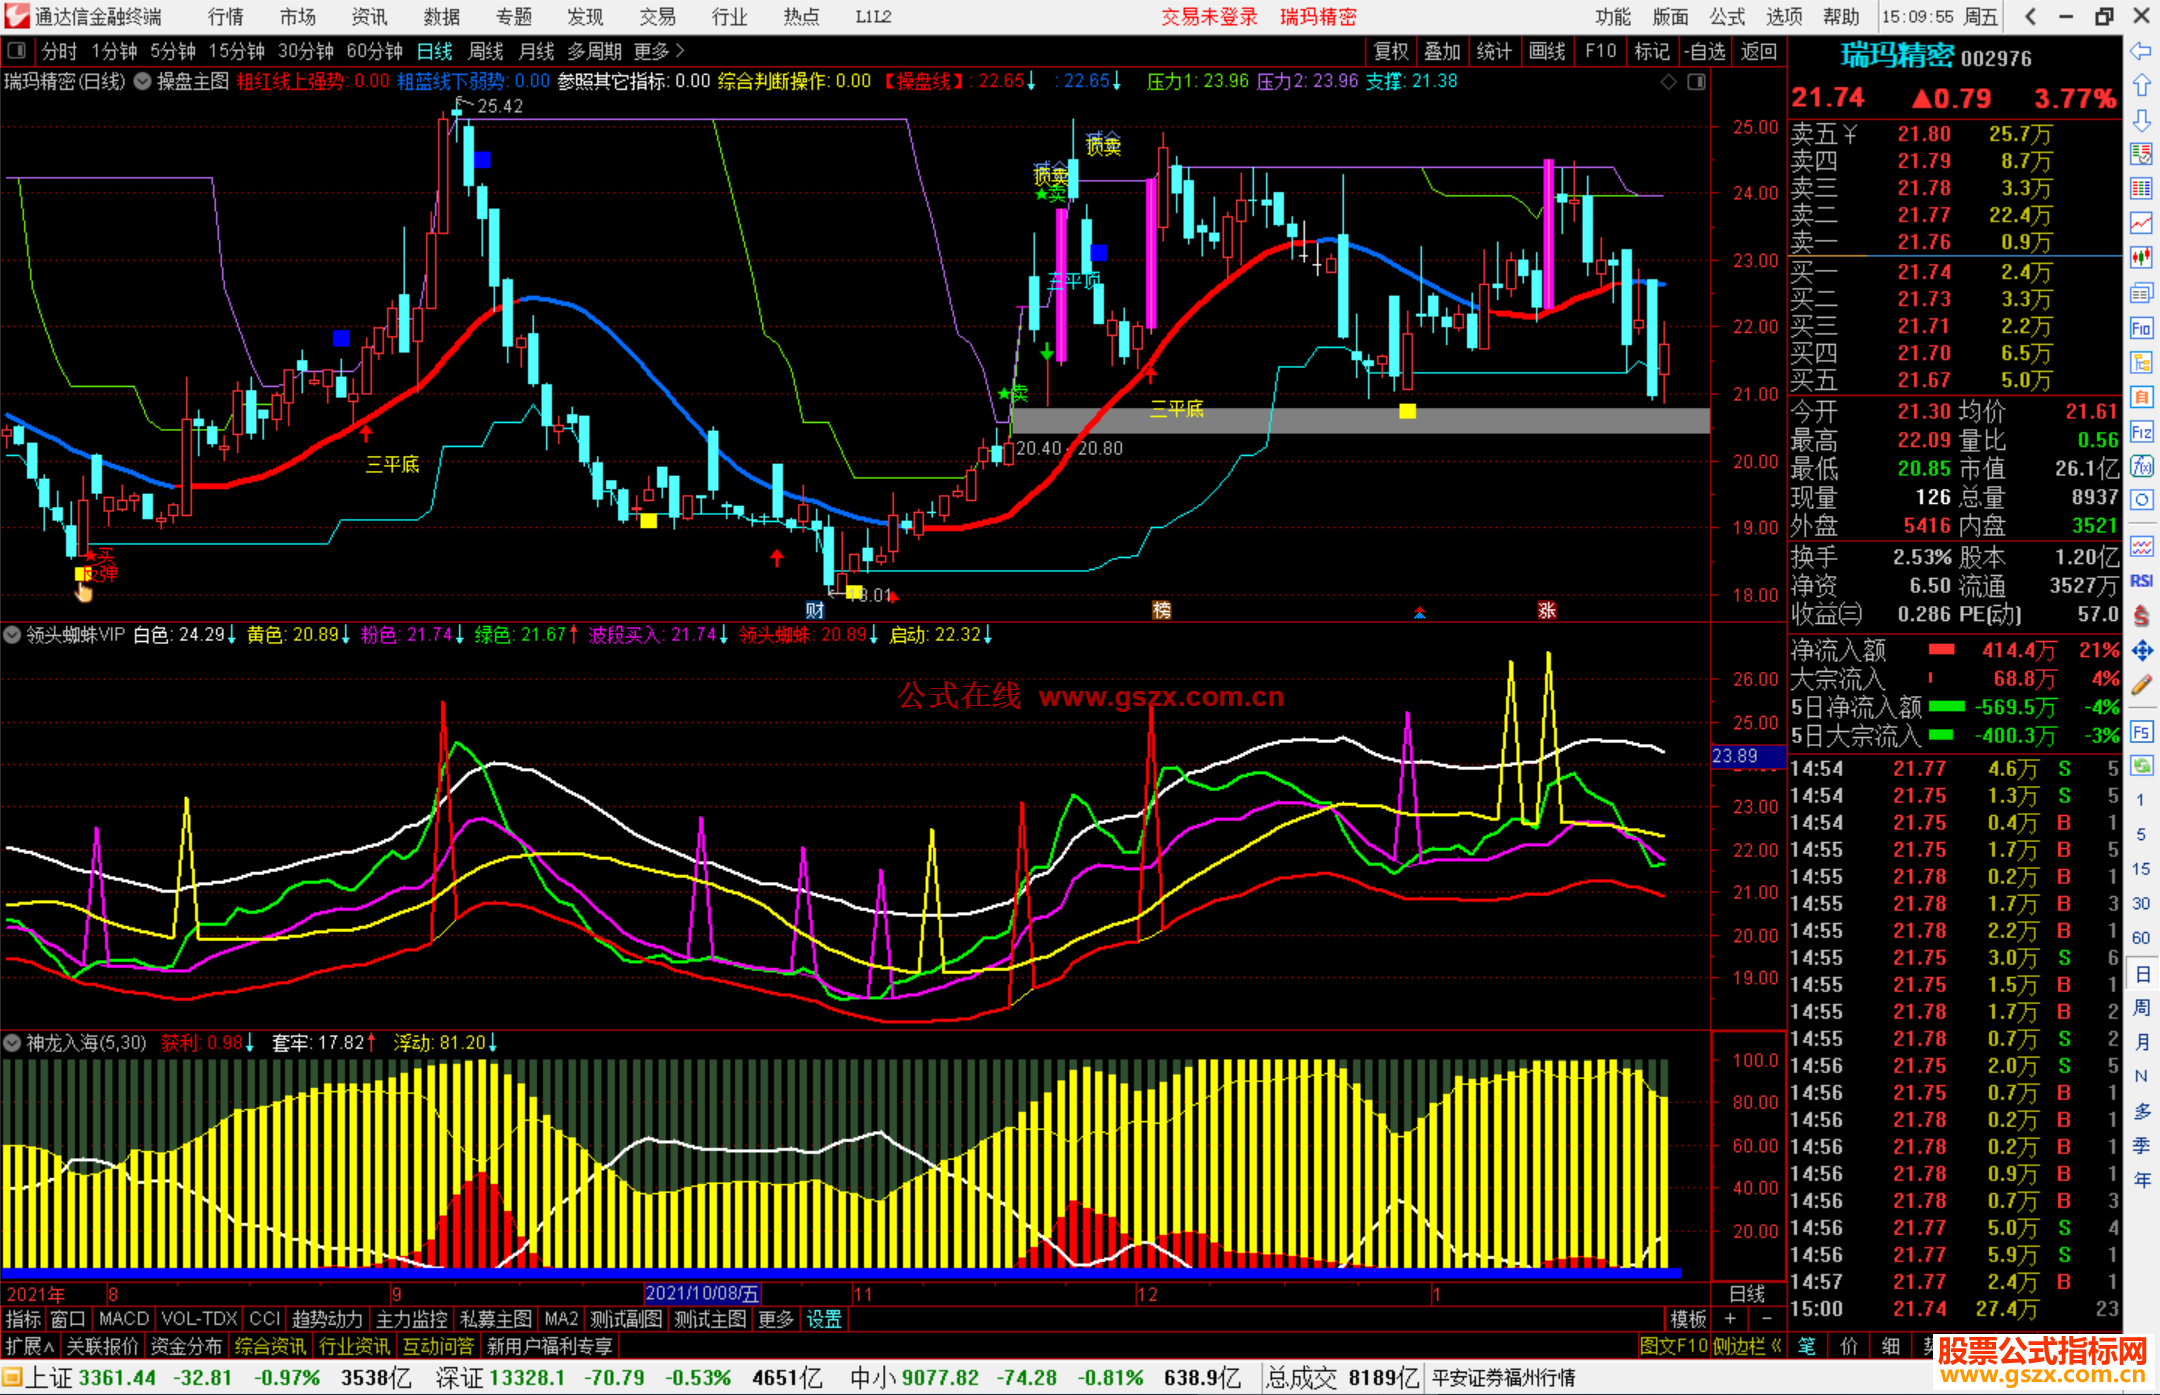Open the f(x) formula icon in sidebar

pos(2141,466)
